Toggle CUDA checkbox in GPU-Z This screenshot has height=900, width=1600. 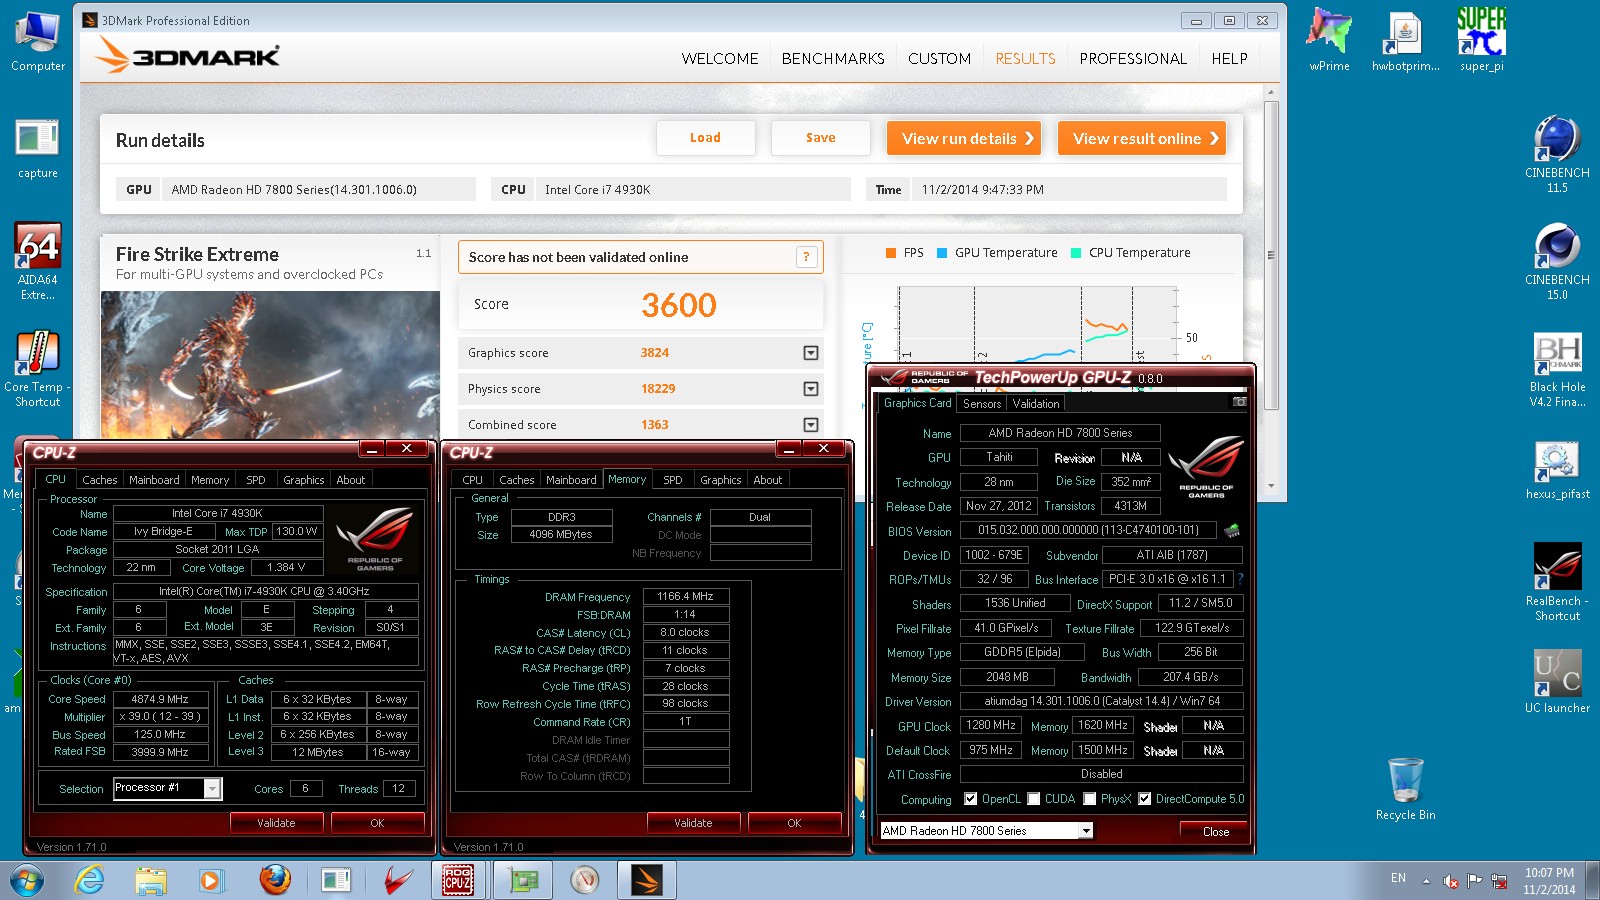(1034, 799)
